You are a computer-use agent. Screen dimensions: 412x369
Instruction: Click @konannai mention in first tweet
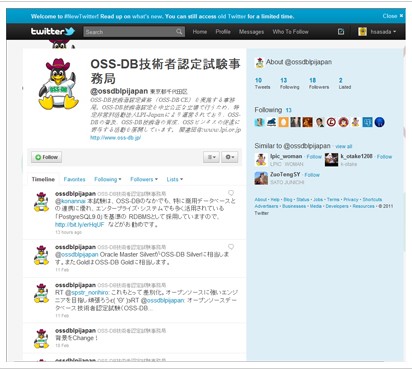click(x=70, y=201)
